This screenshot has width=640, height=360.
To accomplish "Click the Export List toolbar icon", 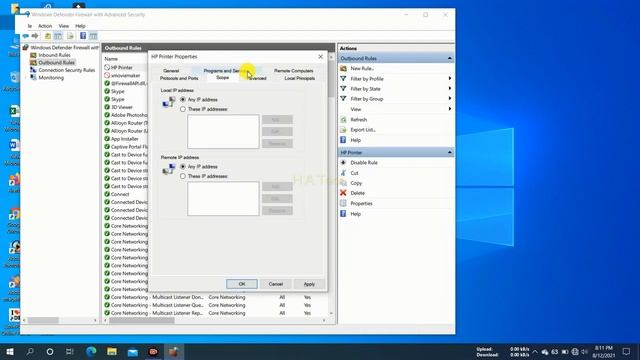I will (70, 36).
